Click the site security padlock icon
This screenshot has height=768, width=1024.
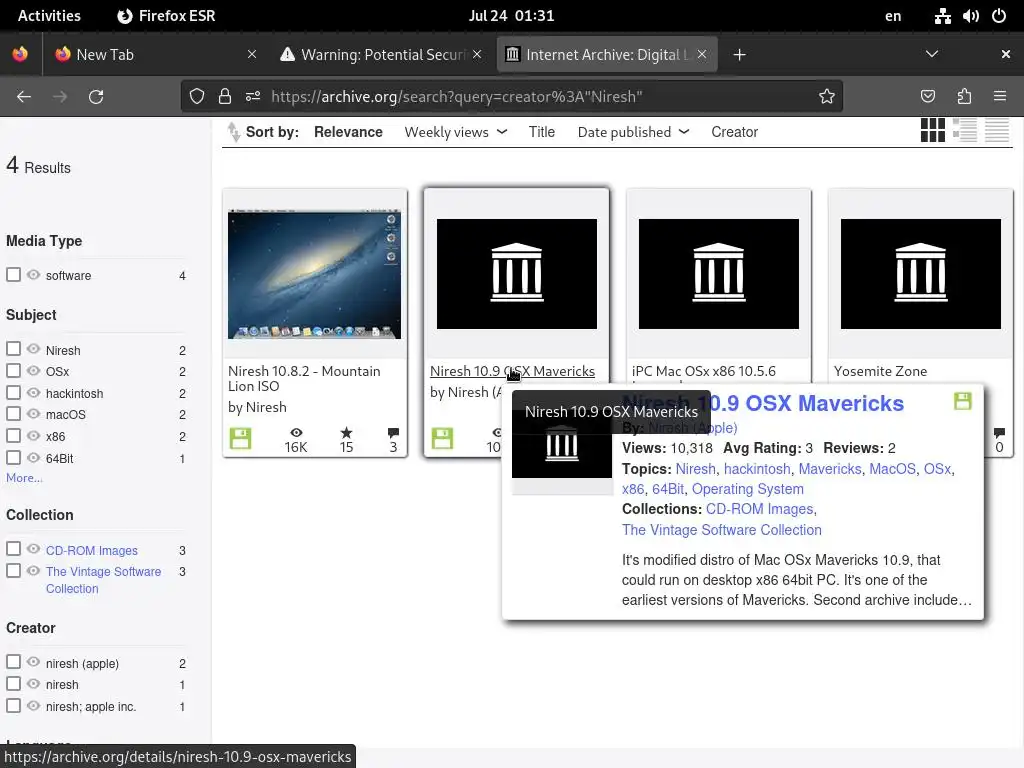pos(225,97)
